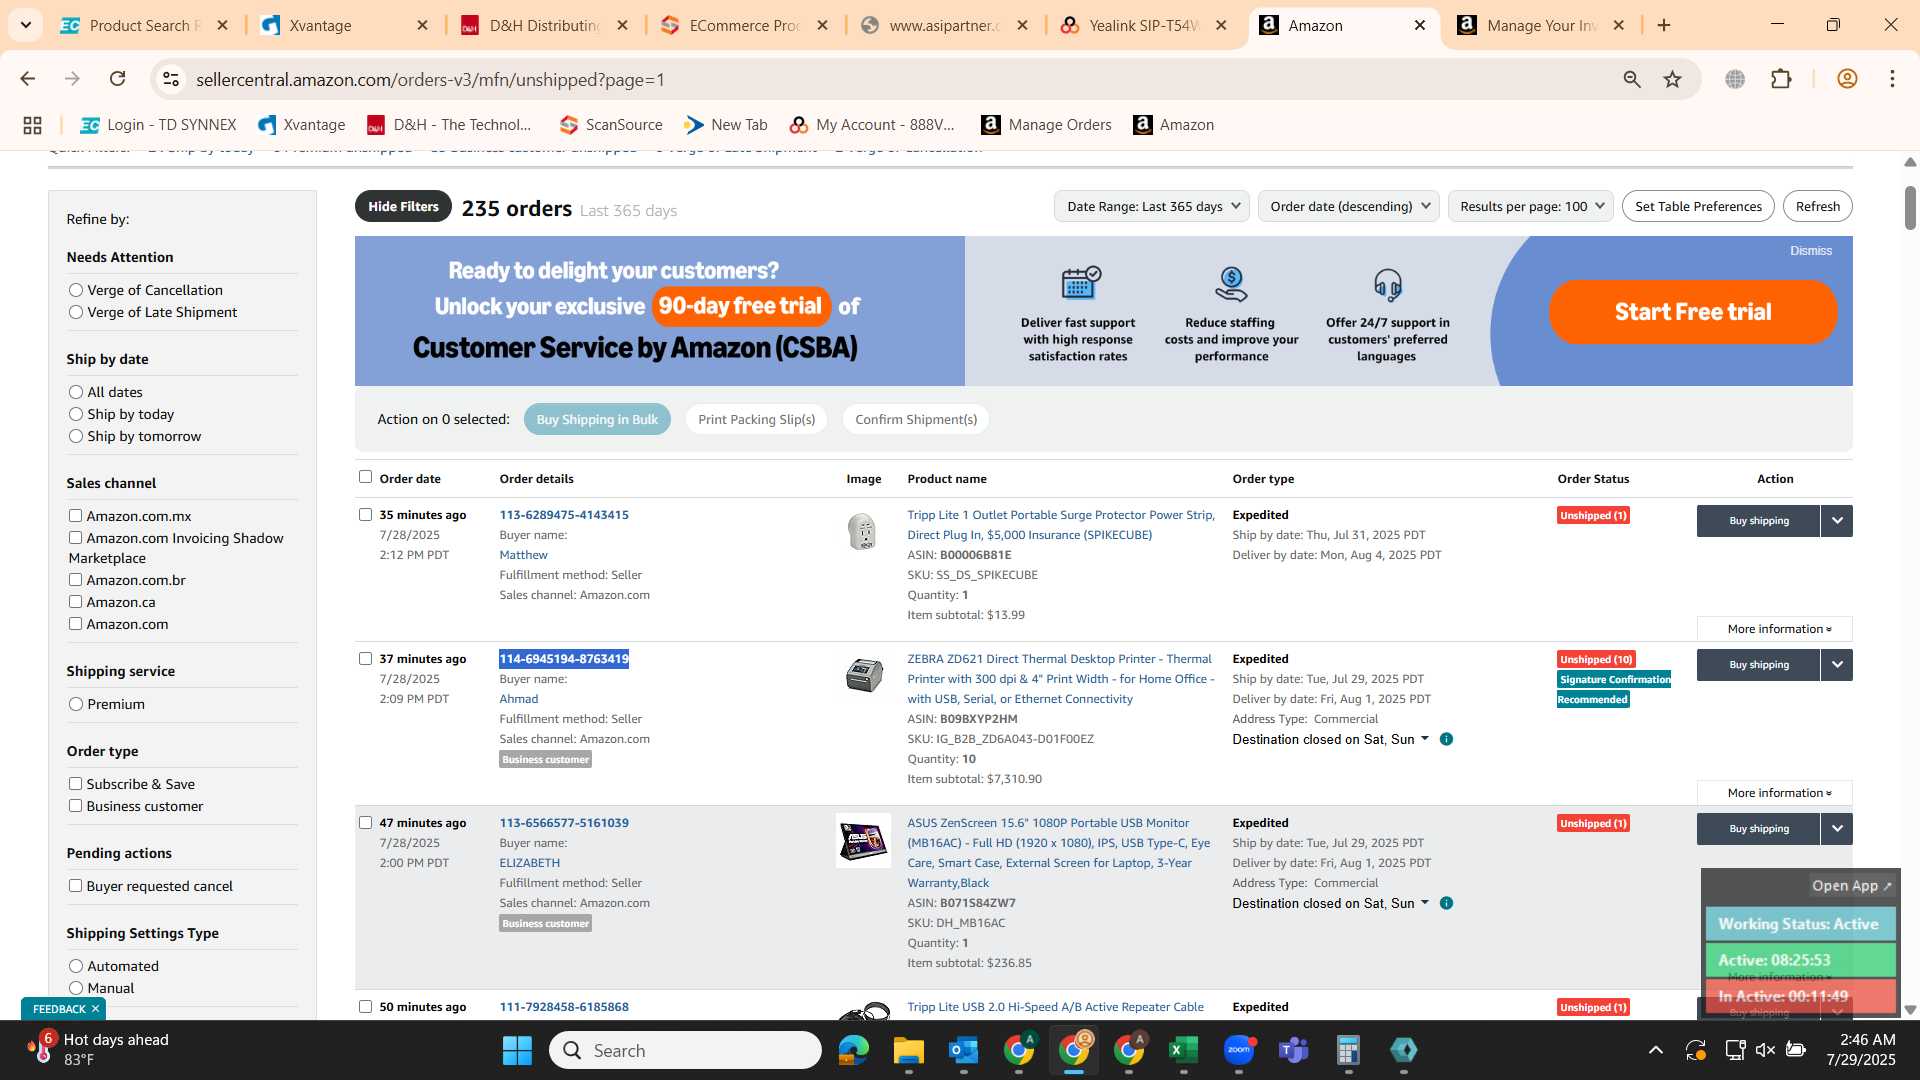Click Print Packing Slip(s) button
1920x1080 pixels.
pyautogui.click(x=757, y=419)
